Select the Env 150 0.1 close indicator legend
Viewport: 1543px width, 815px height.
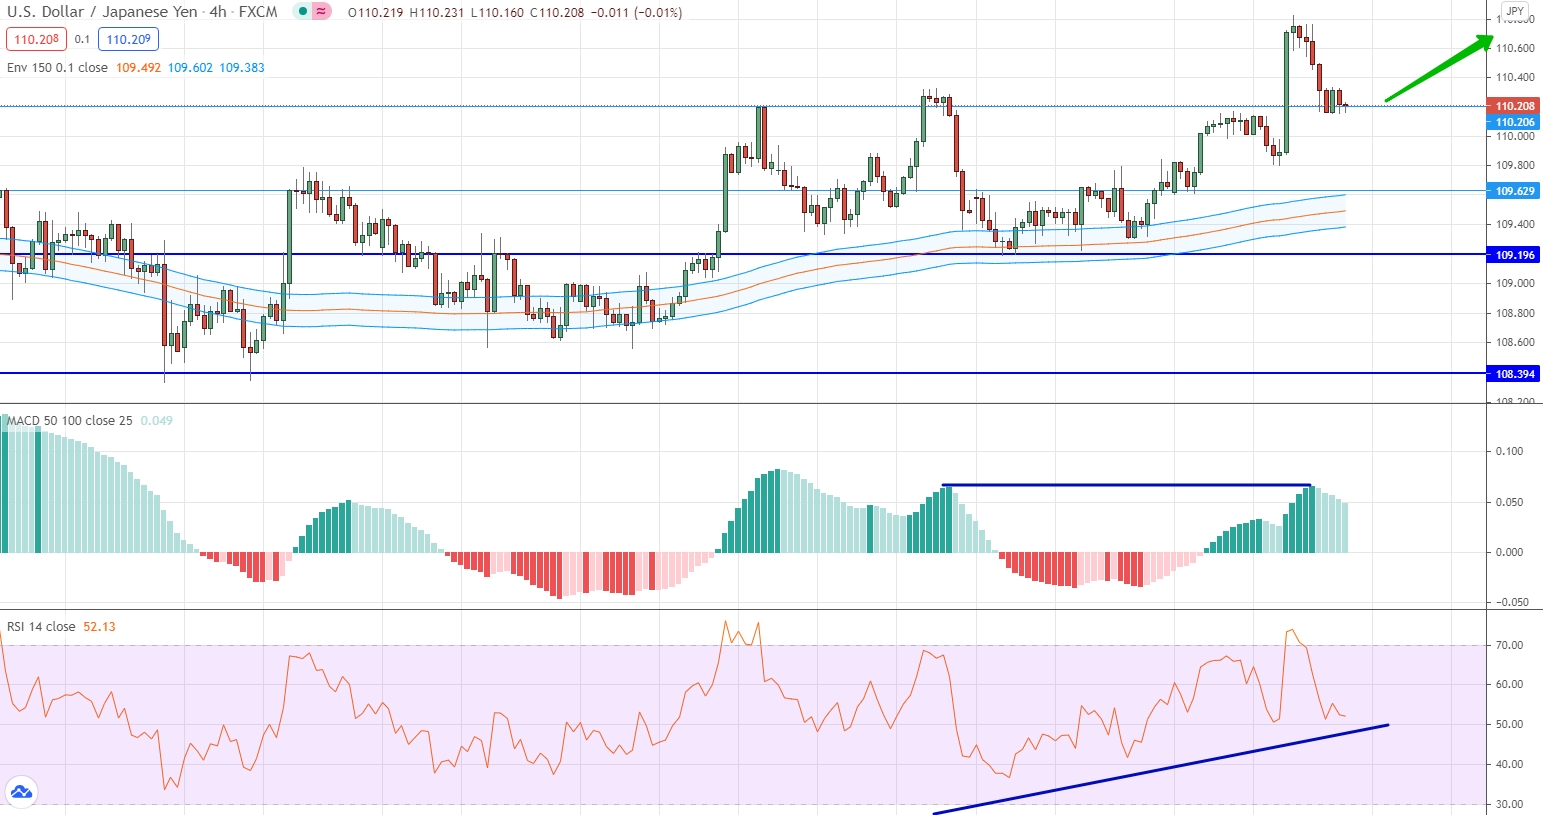tap(57, 68)
